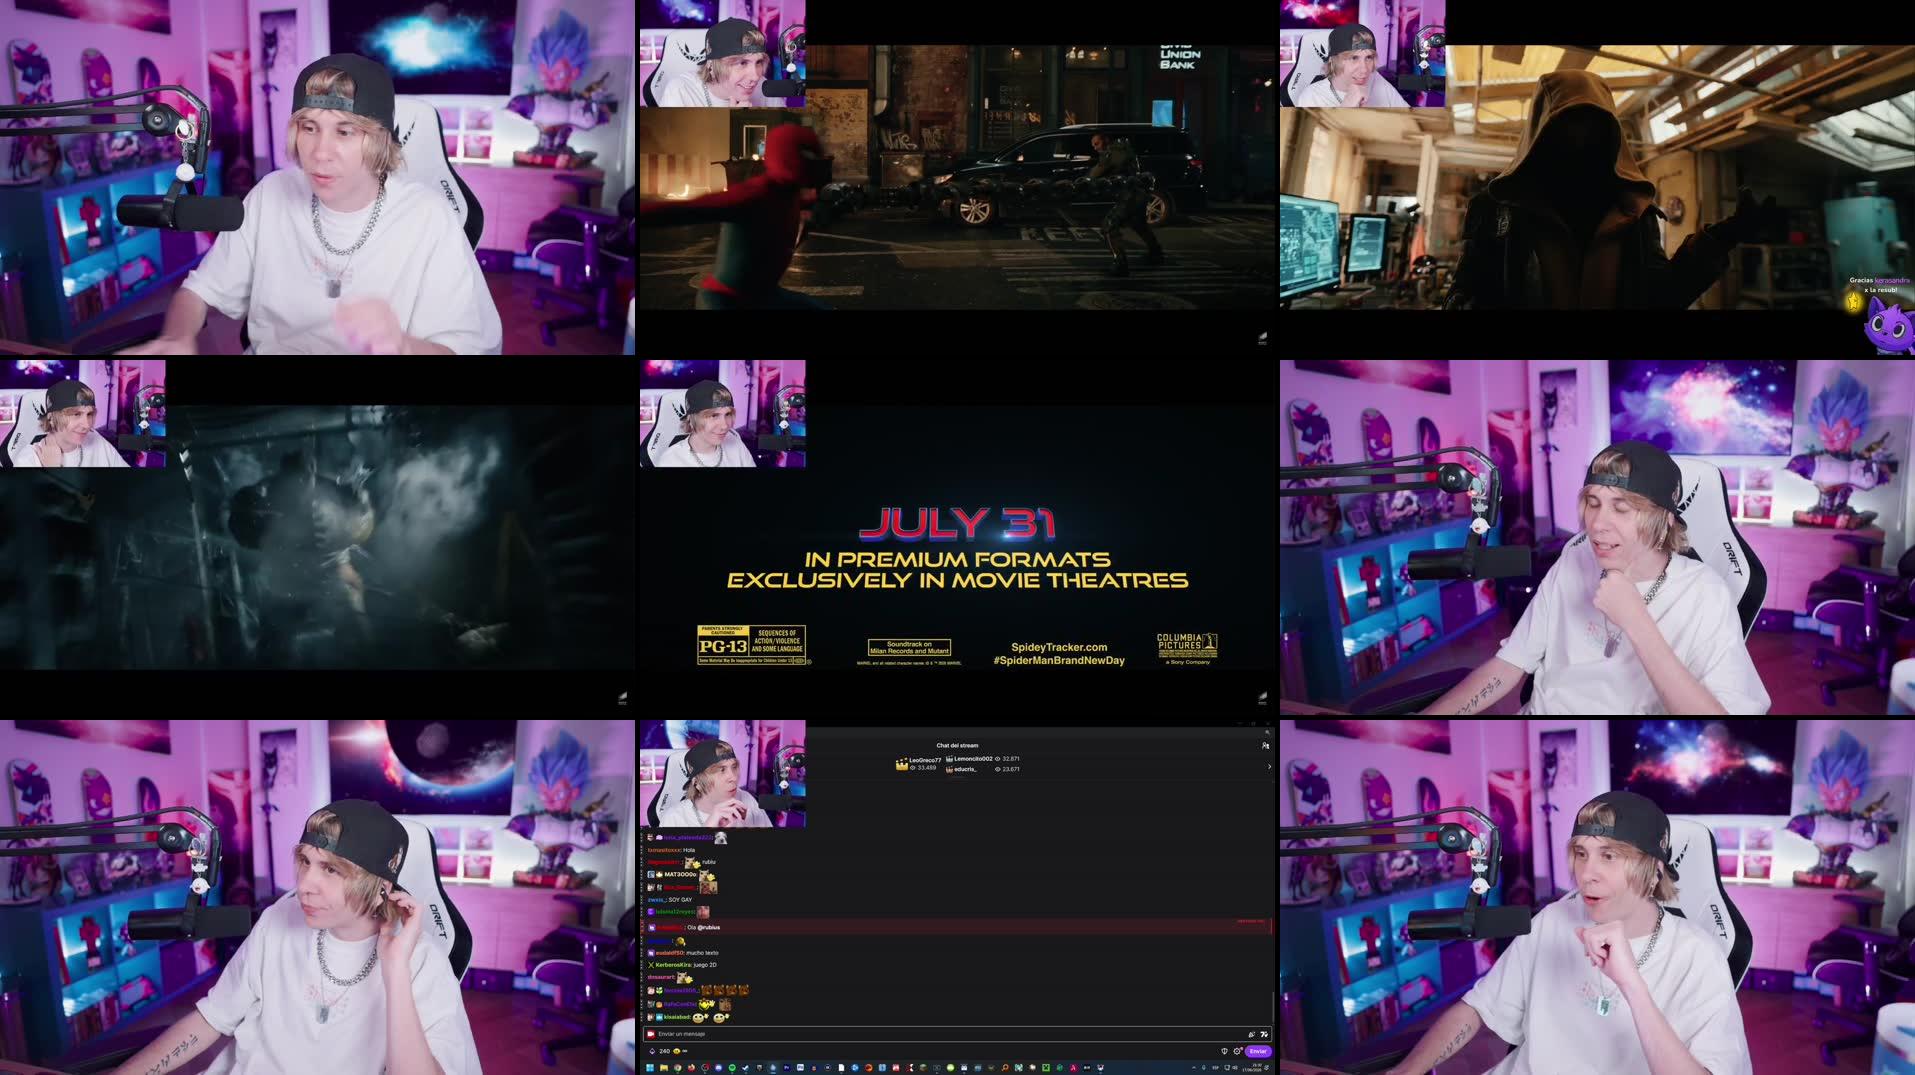Viewport: 1915px width, 1075px height.
Task: Open the emote picker in message box
Action: pos(1264,1034)
